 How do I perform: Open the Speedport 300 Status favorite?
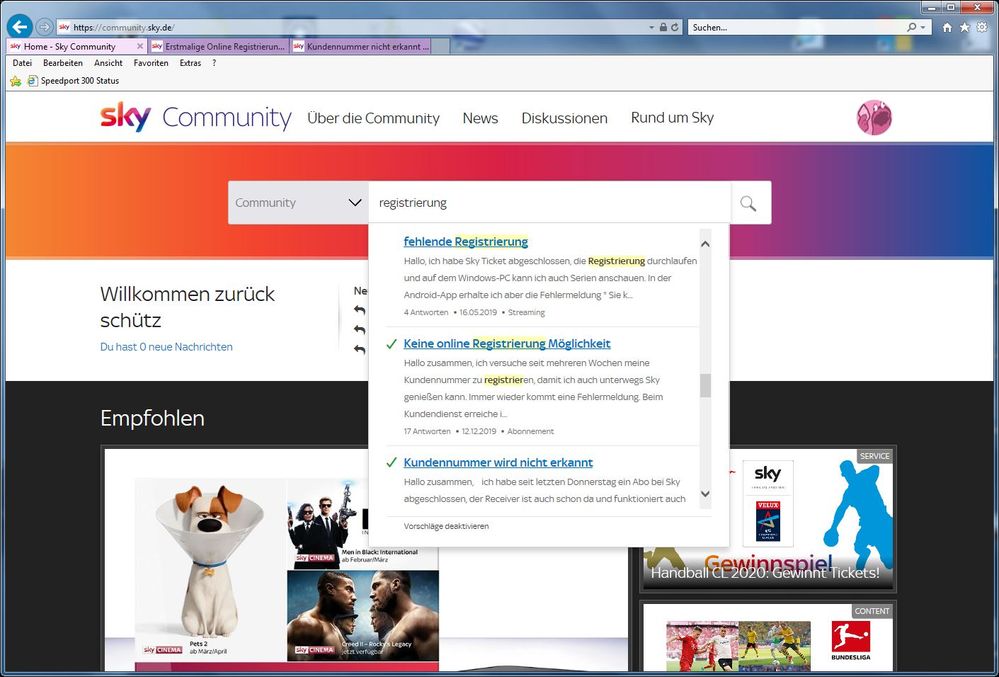(x=74, y=81)
